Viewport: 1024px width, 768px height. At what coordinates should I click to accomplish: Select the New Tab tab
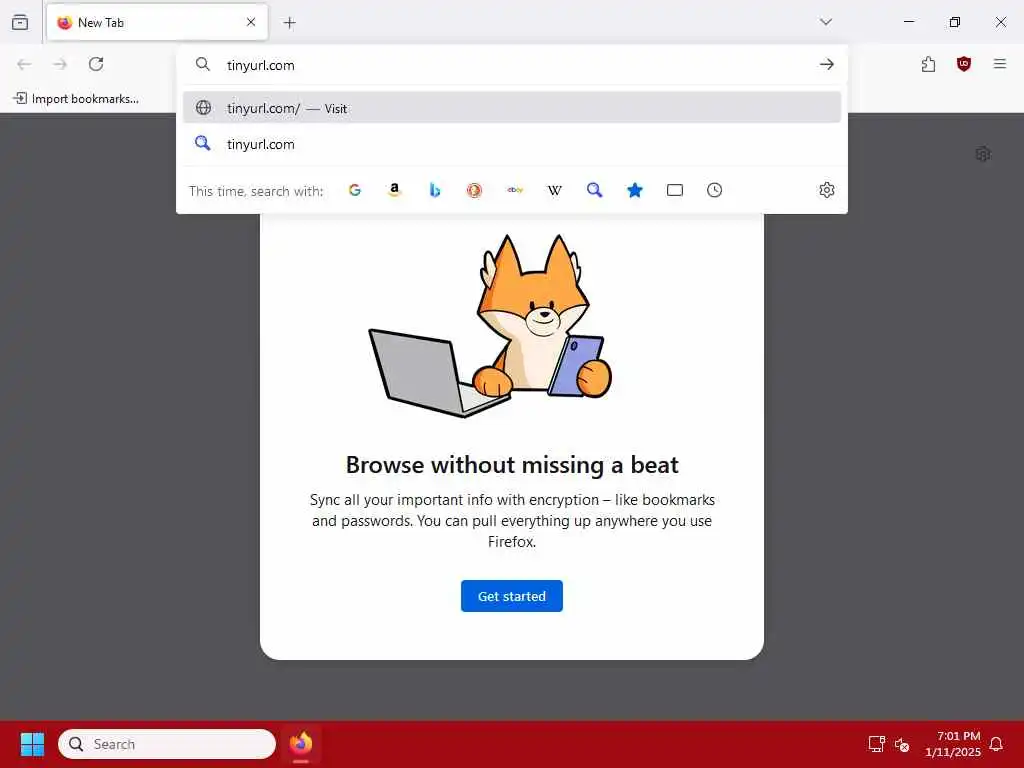click(157, 22)
